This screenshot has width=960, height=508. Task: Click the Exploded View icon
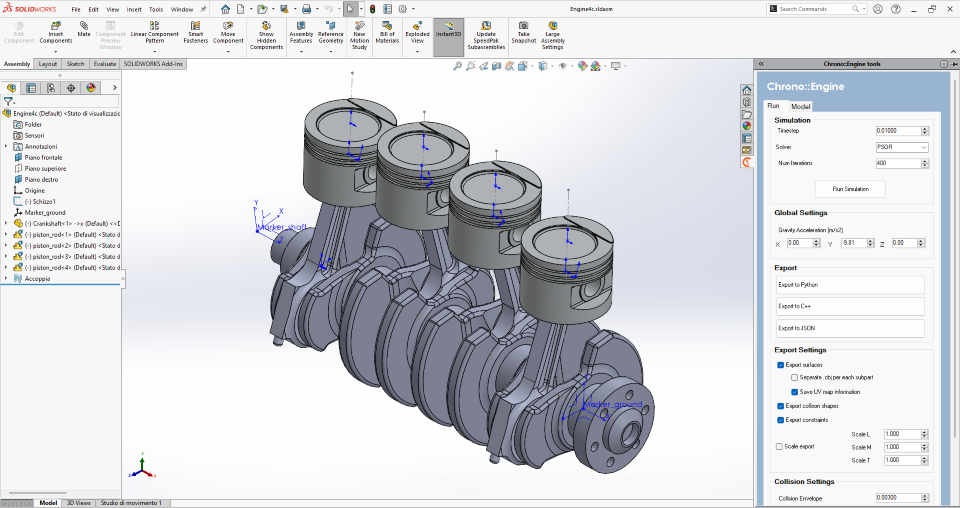[417, 29]
